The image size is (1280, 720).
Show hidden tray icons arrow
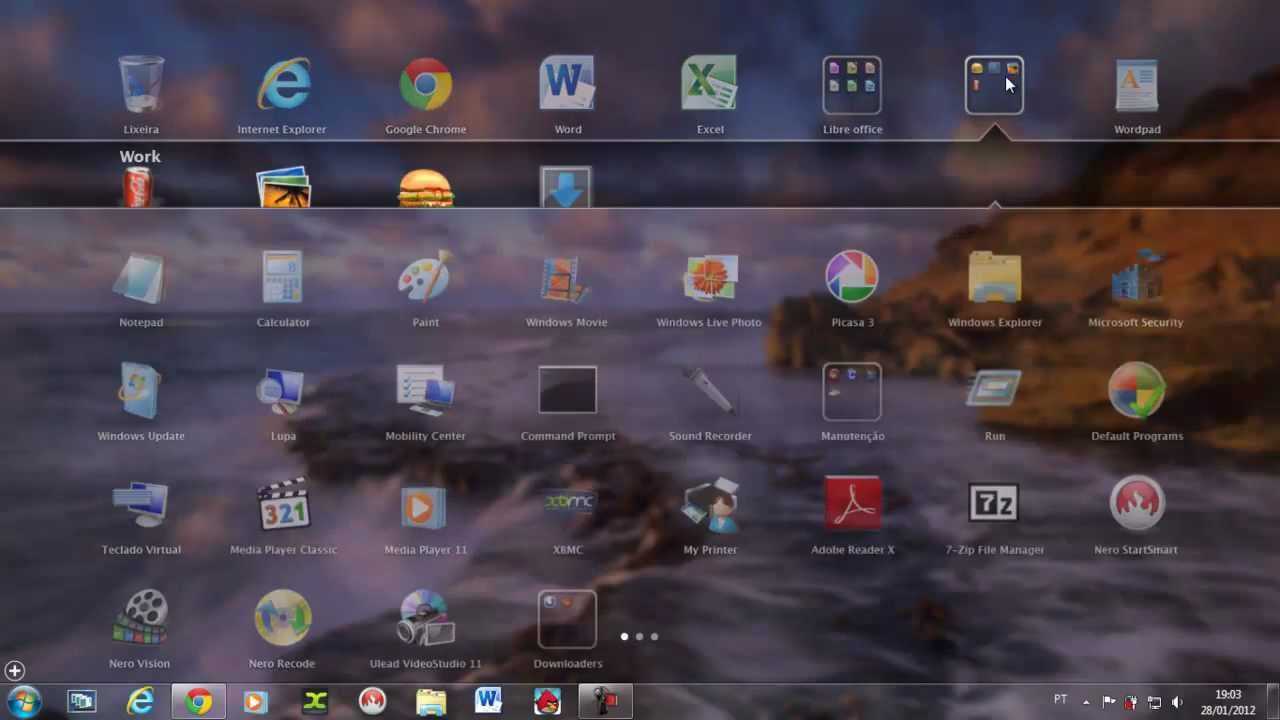click(x=1086, y=702)
